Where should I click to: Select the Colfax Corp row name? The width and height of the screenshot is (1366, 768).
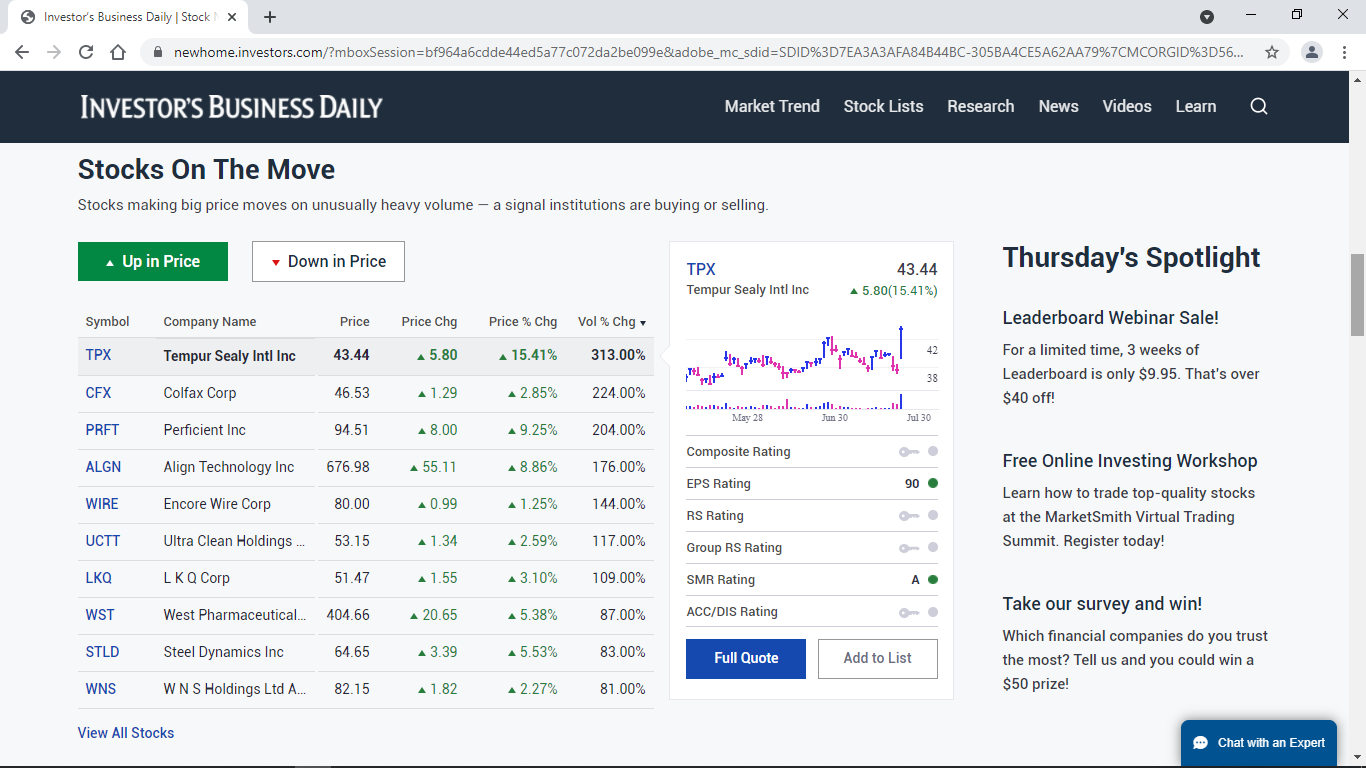tap(200, 393)
